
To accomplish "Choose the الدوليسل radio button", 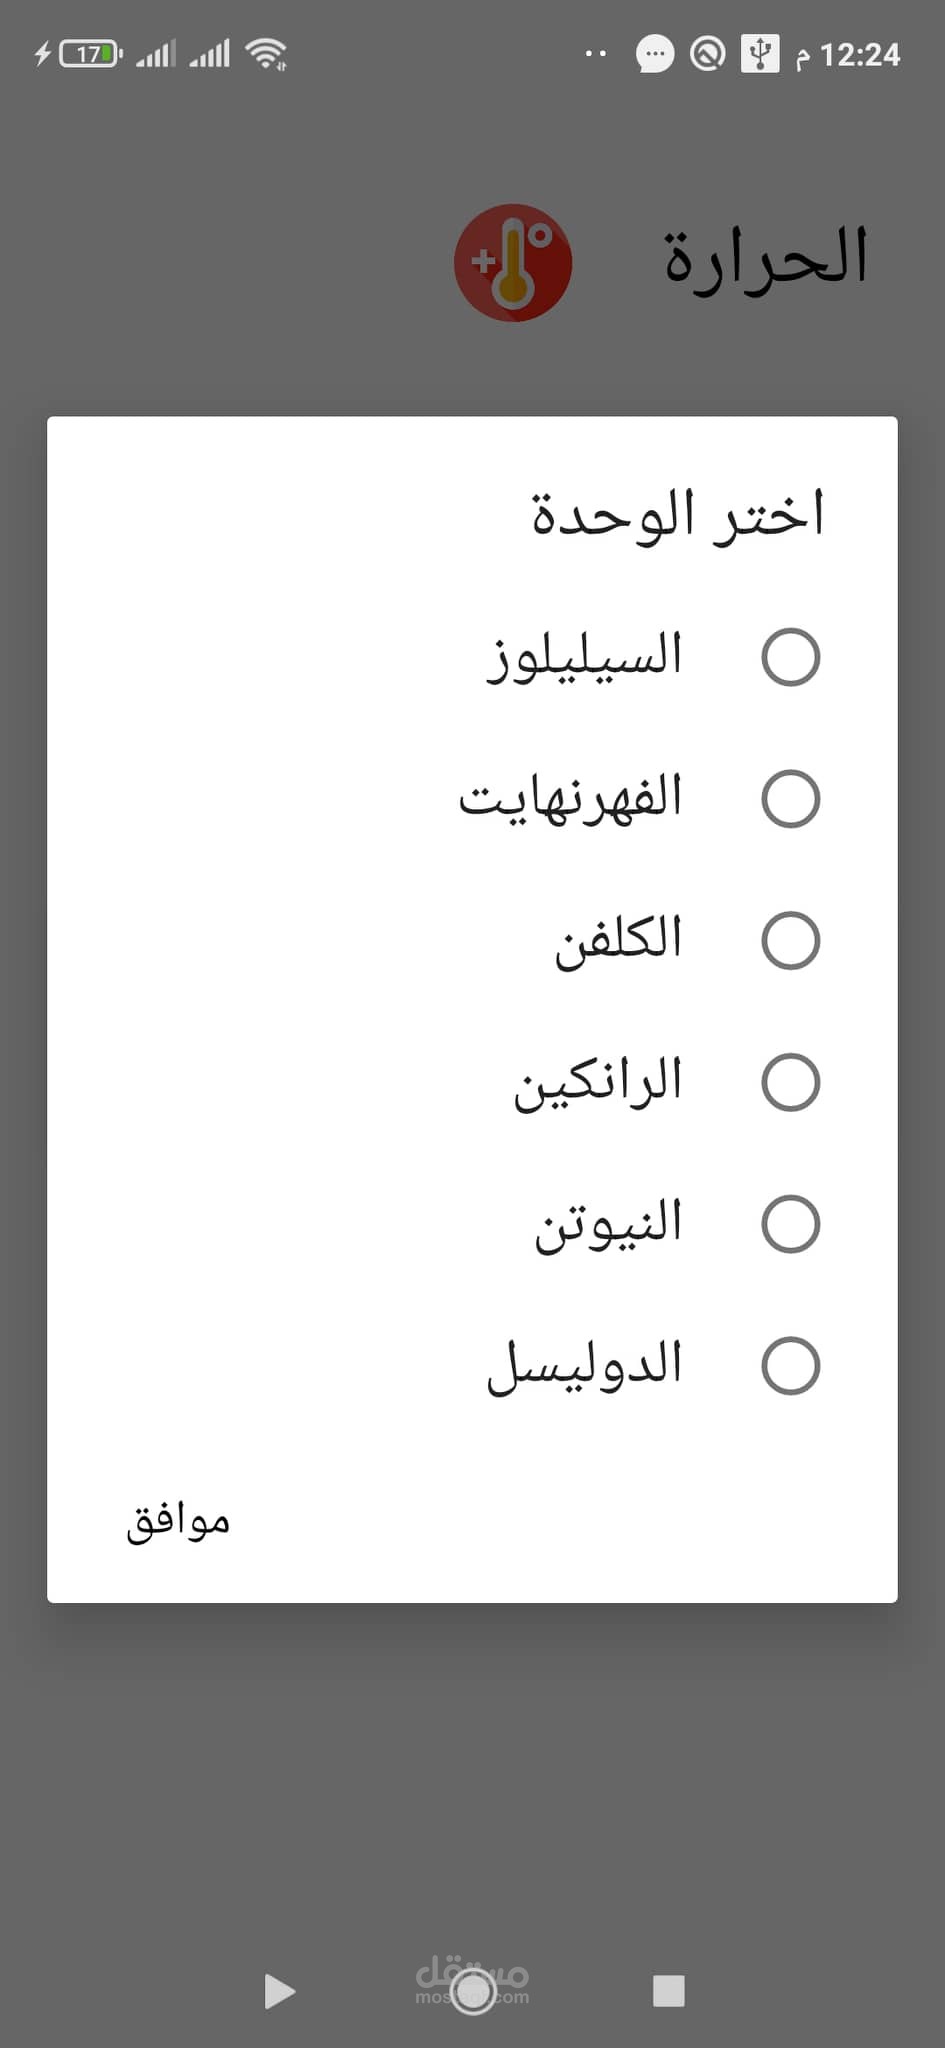I will [790, 1366].
